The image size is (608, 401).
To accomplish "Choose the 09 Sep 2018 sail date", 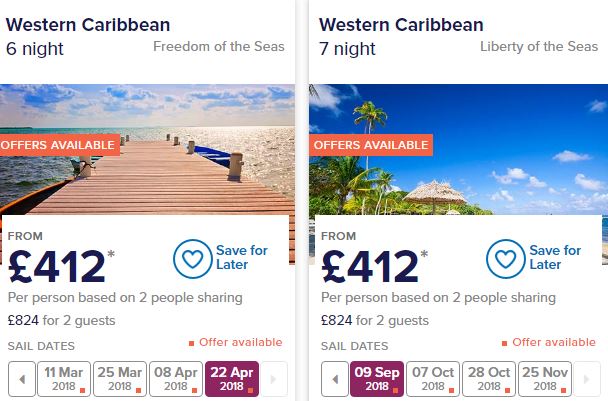I will tap(378, 379).
